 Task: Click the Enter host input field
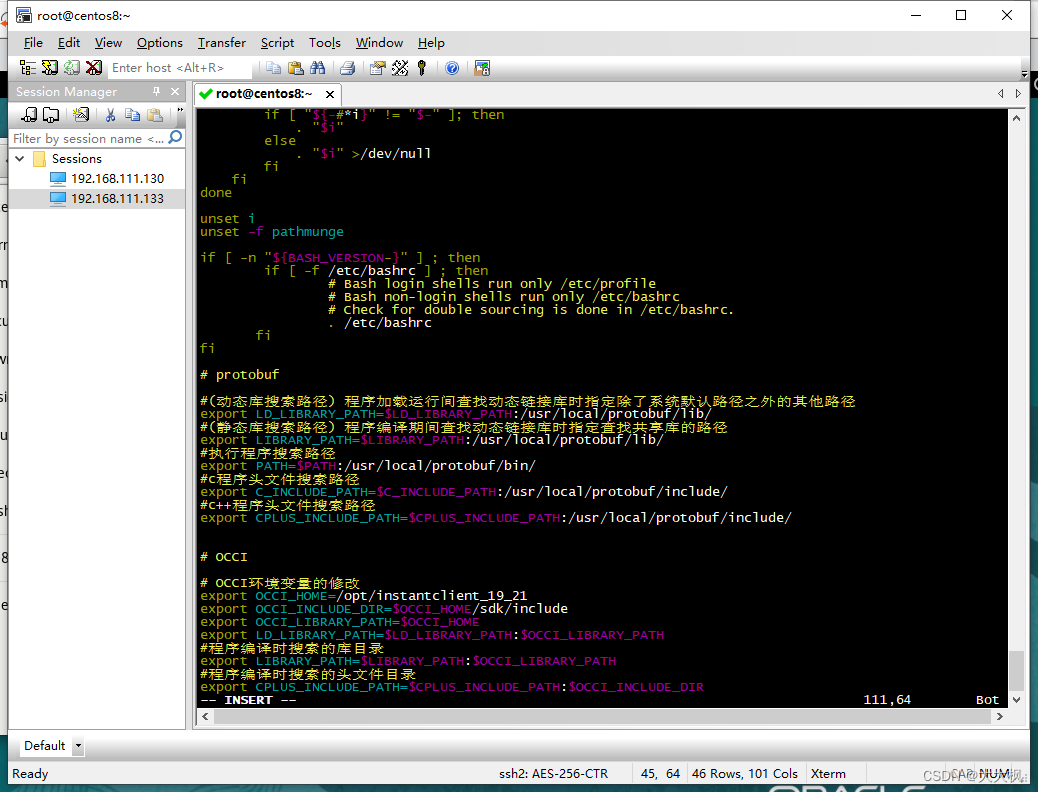tap(180, 68)
